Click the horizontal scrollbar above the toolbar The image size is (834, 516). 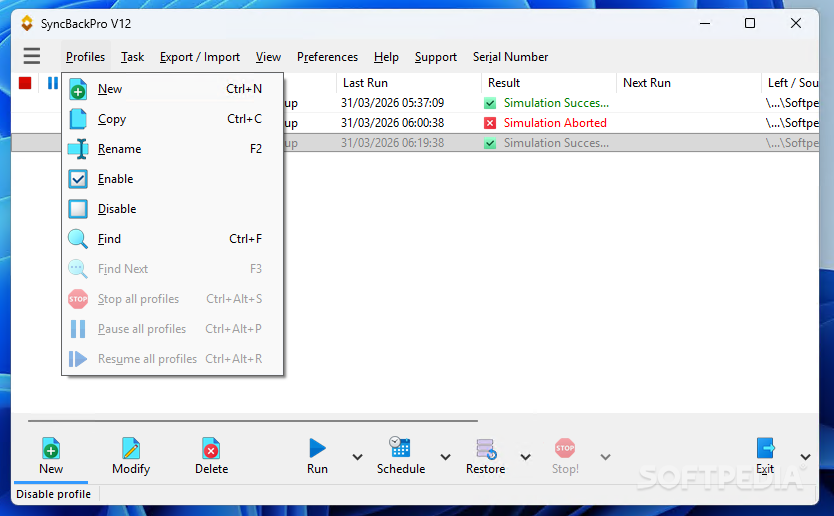(x=253, y=420)
